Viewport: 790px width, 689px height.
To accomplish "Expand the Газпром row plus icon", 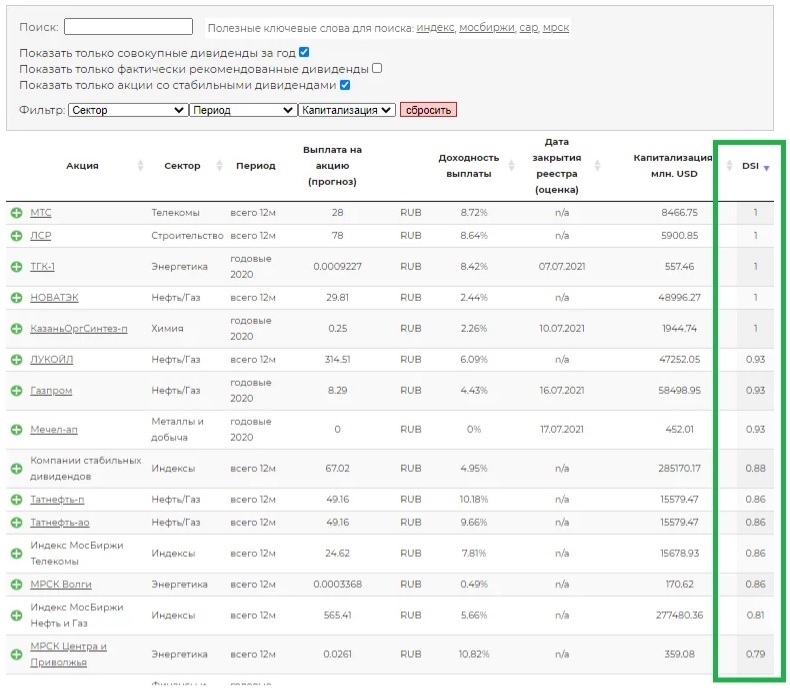I will coord(17,391).
